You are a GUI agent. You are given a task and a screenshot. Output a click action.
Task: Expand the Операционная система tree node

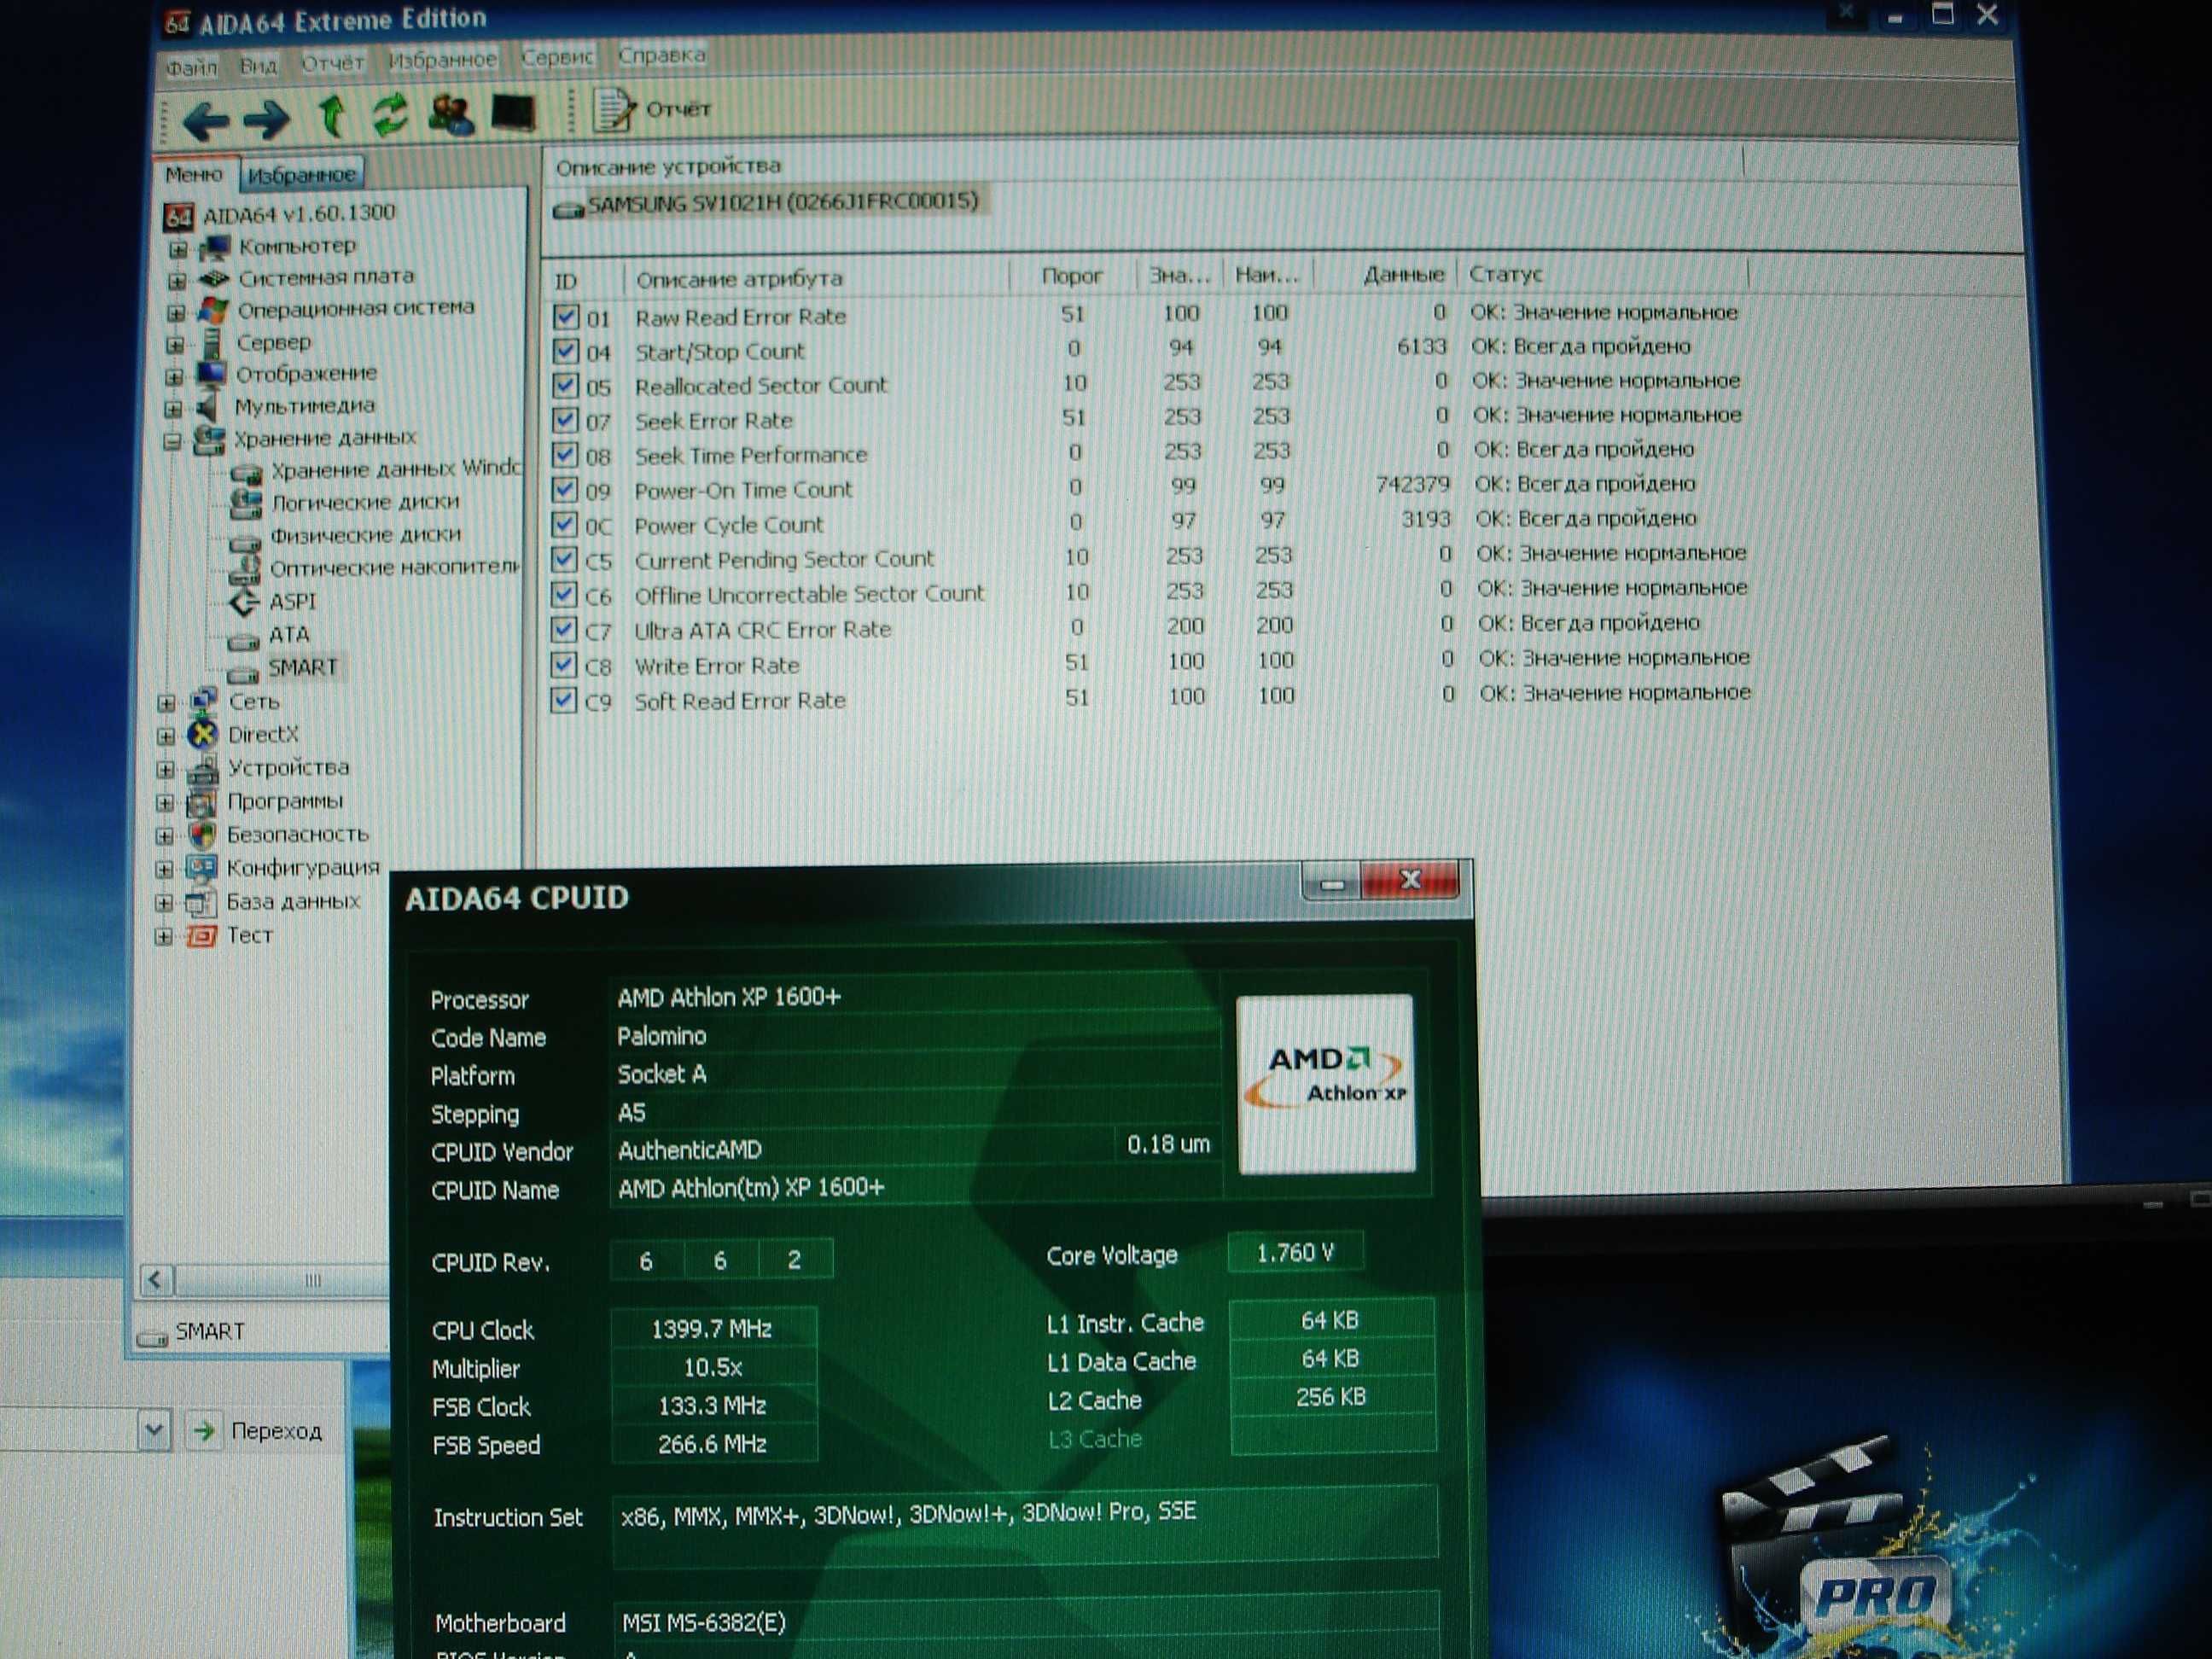pyautogui.click(x=176, y=313)
